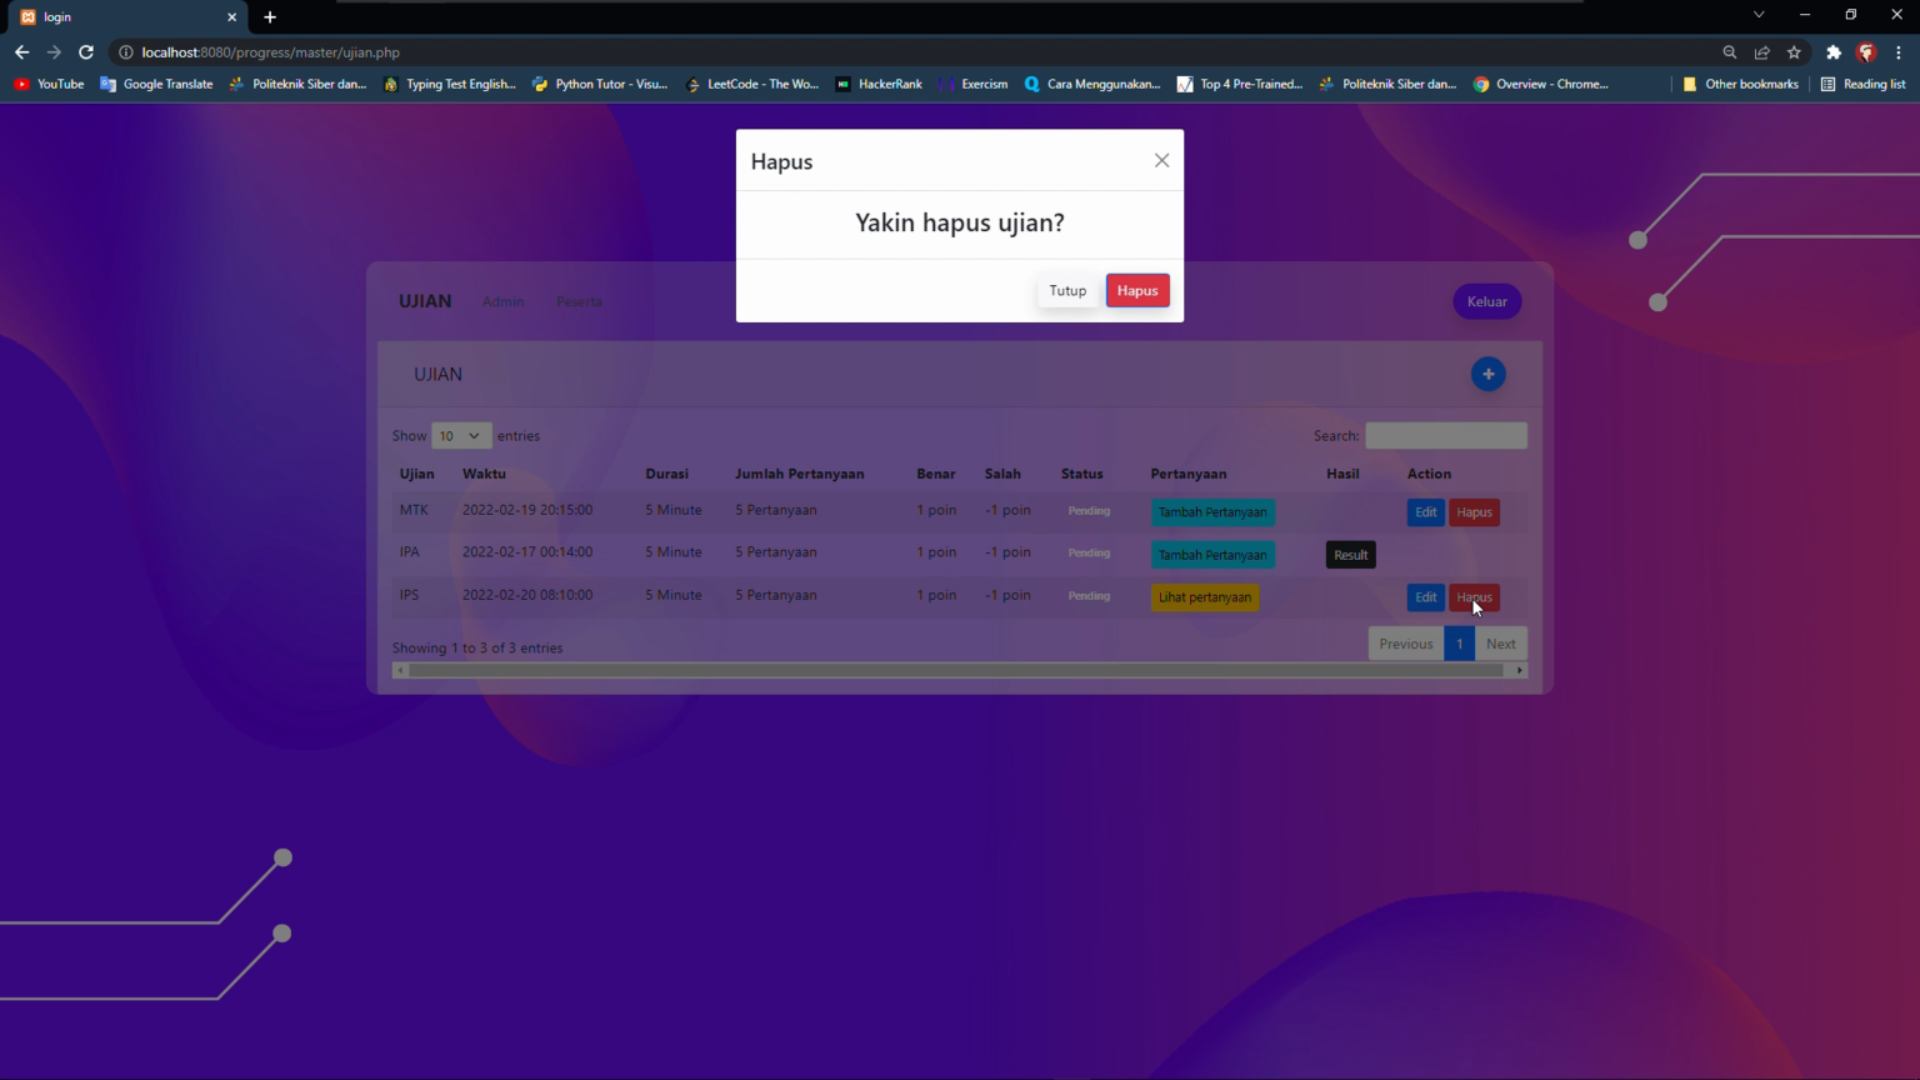Click the zoom search icon in the address bar
The width and height of the screenshot is (1920, 1080).
click(1730, 52)
